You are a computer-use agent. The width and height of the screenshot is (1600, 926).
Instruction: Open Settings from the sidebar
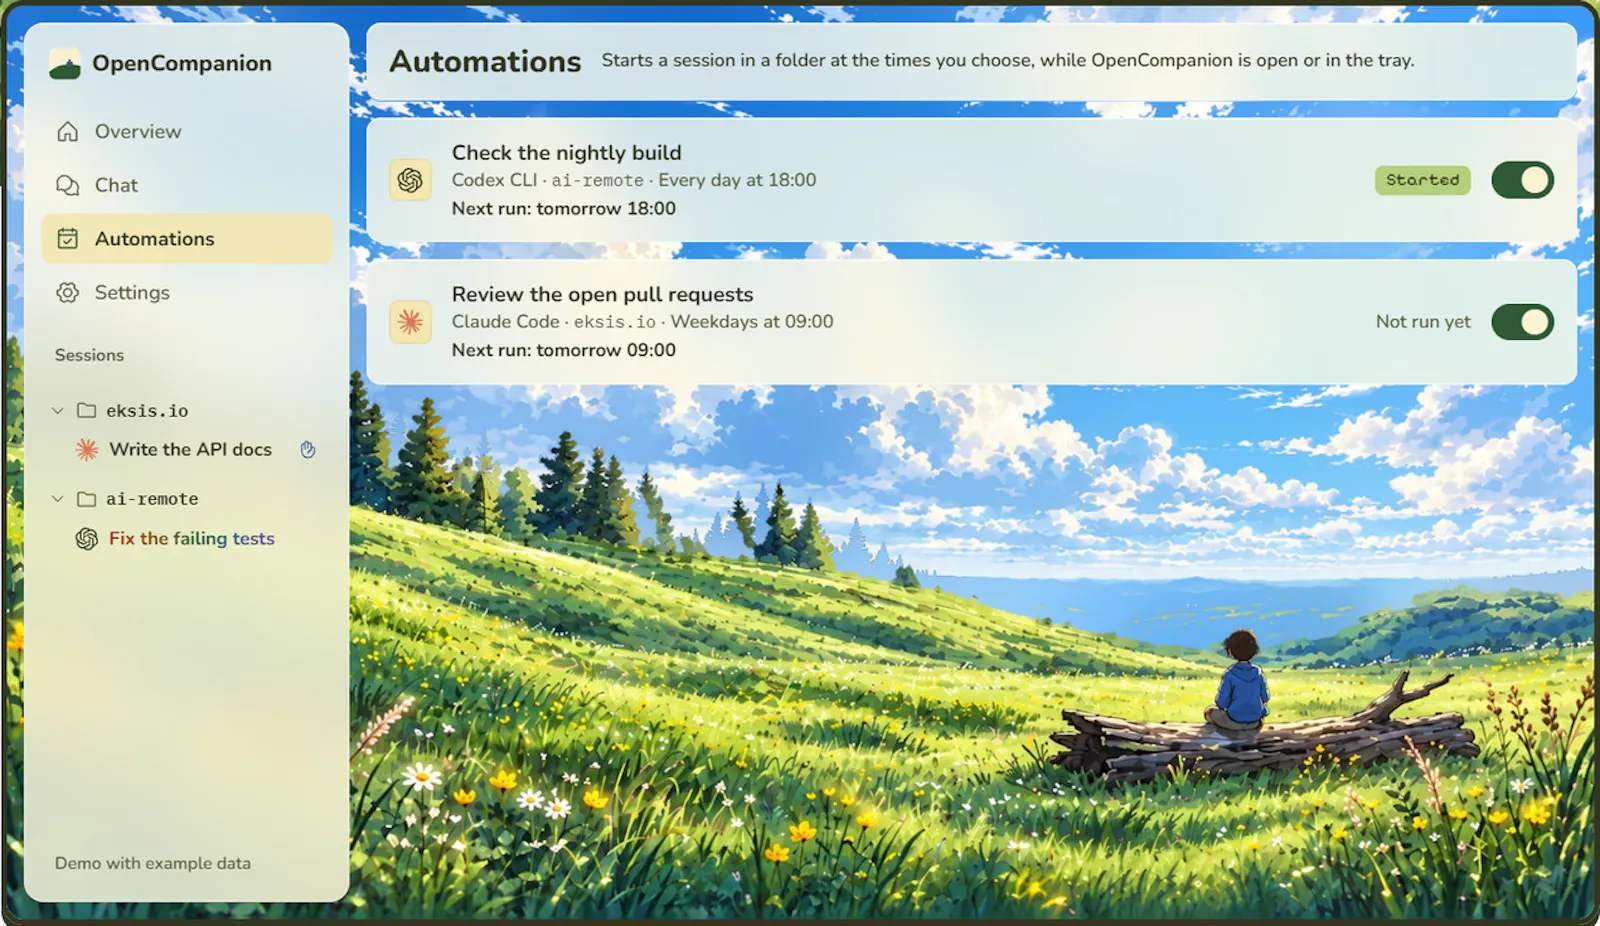187,292
